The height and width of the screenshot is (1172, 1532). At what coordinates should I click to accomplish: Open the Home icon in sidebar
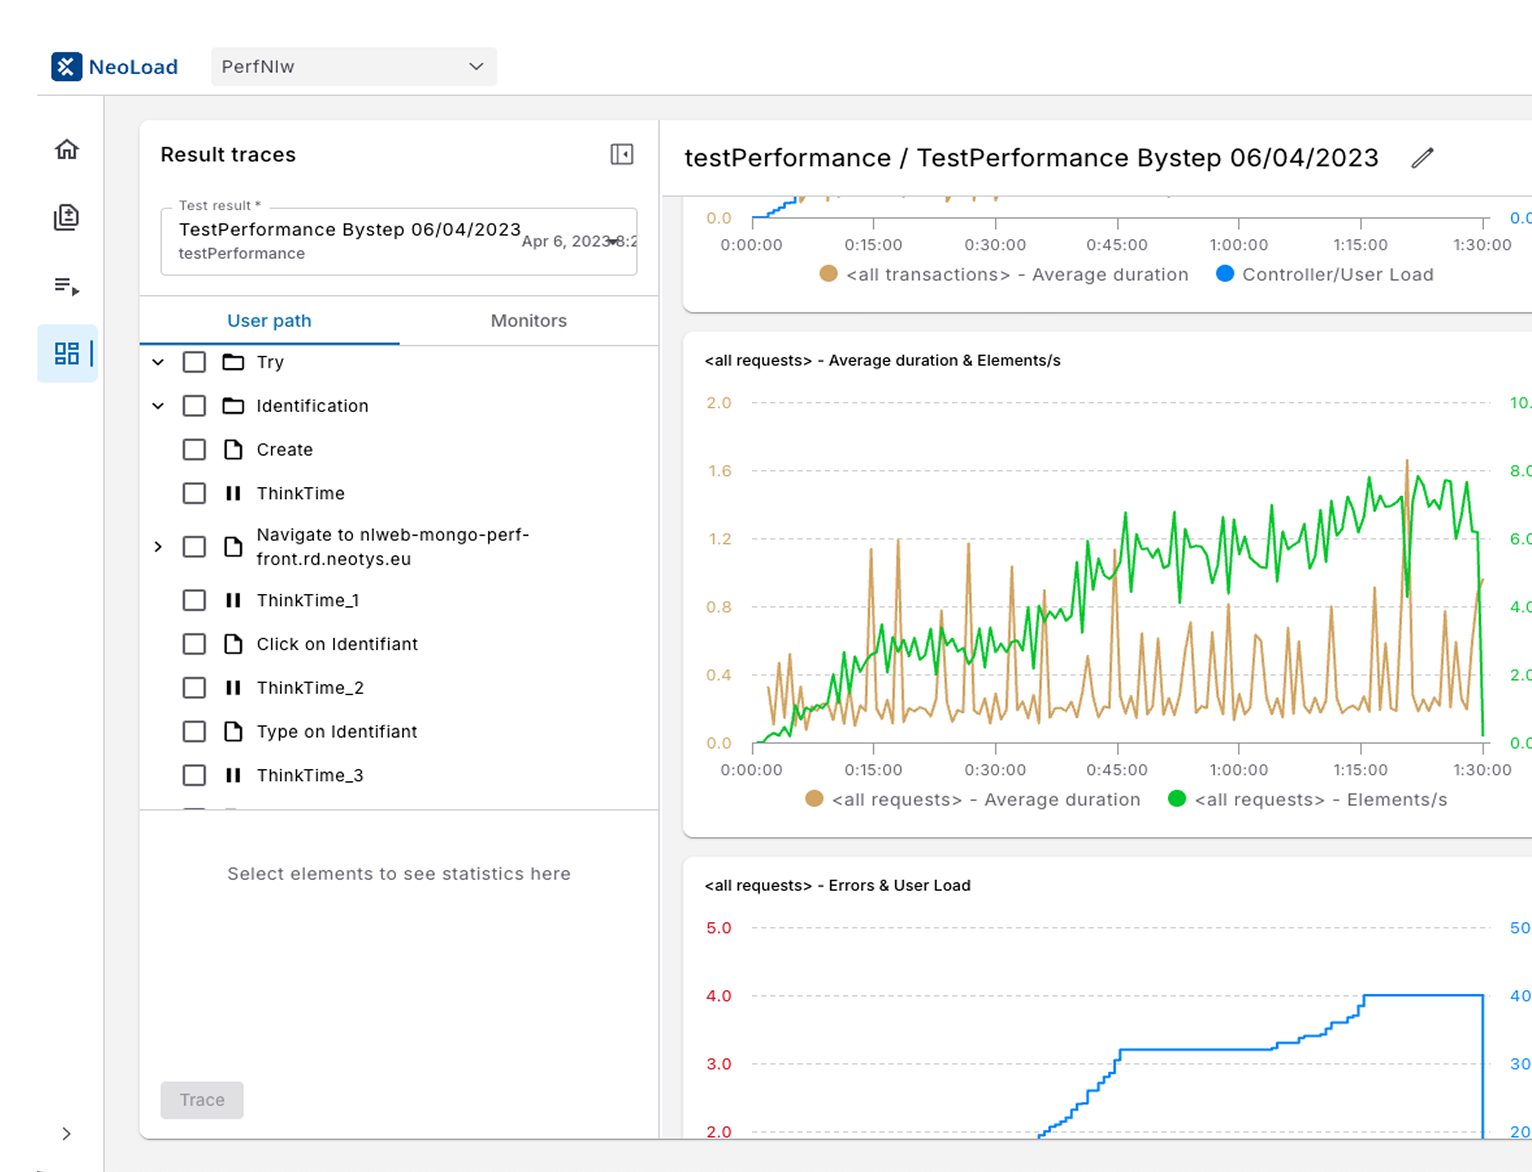pyautogui.click(x=66, y=149)
